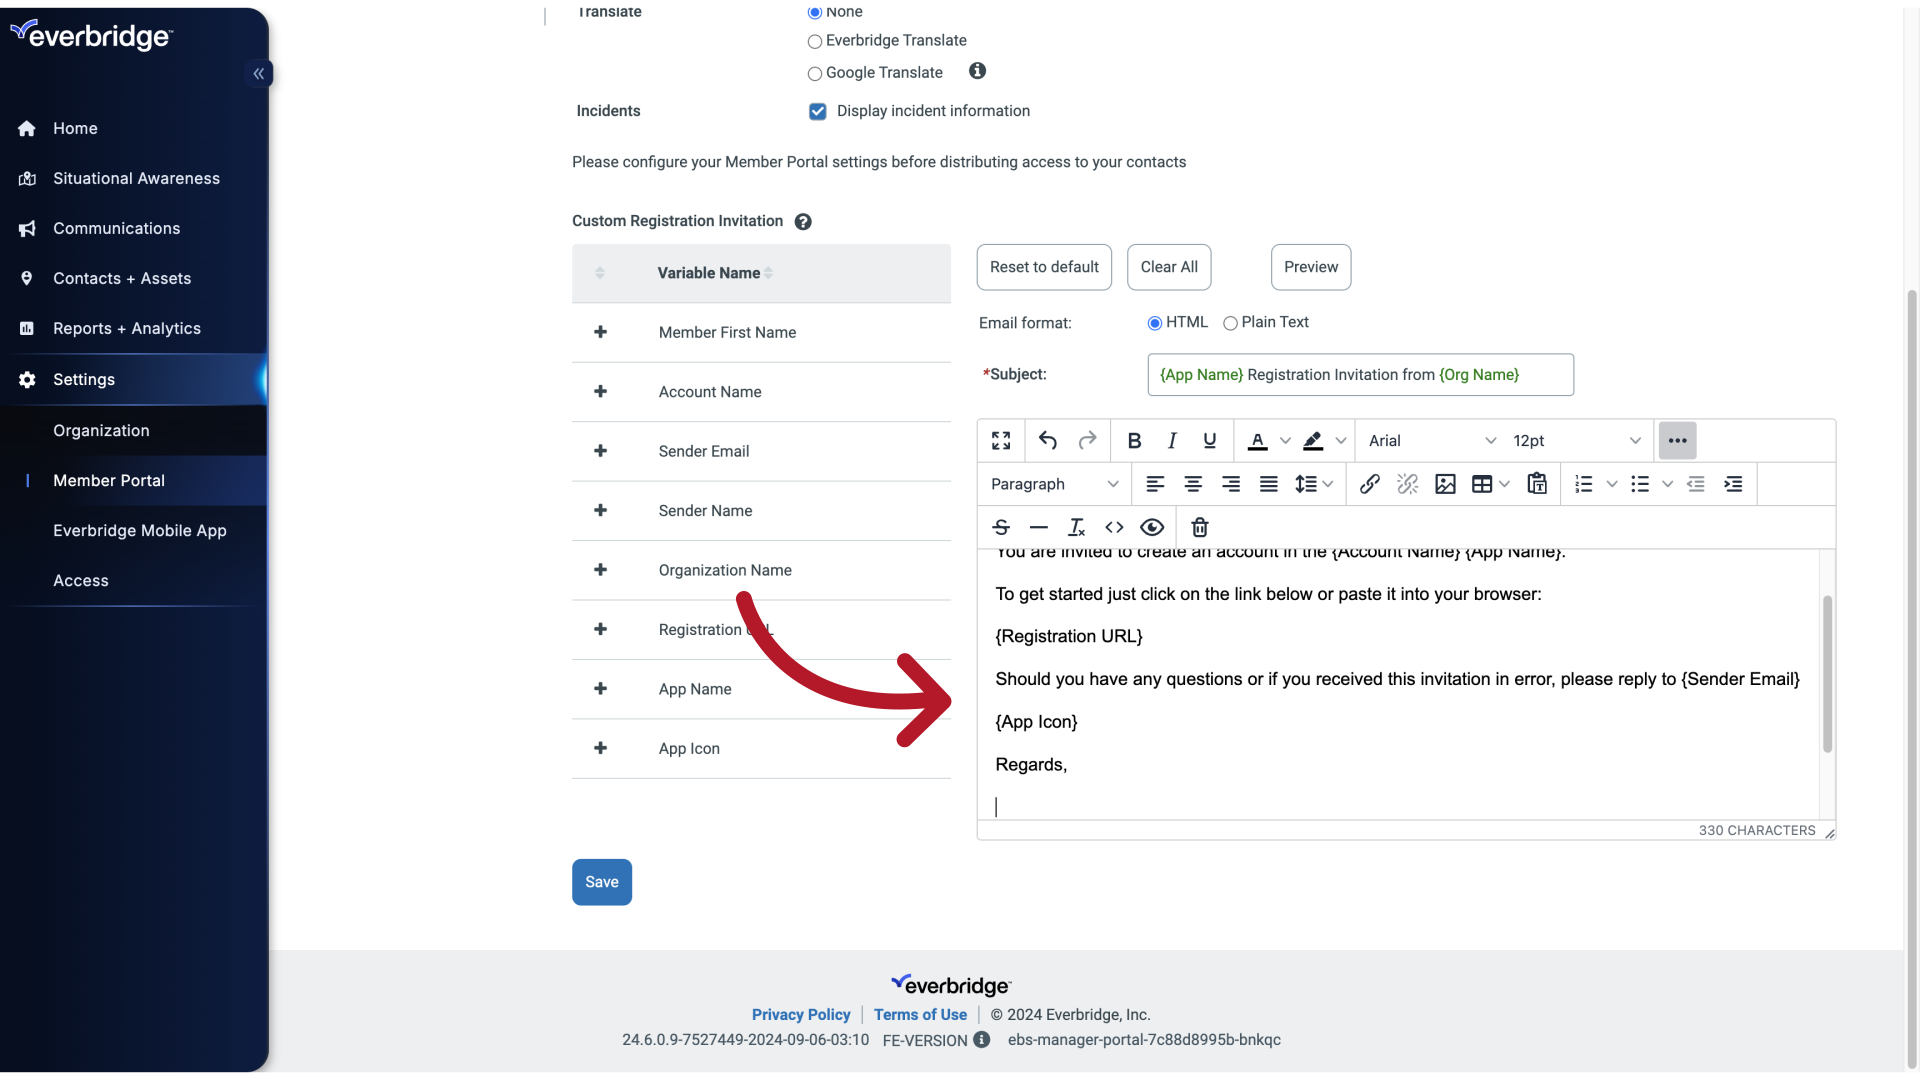This screenshot has height=1080, width=1920.
Task: Click the trash delete icon in the editor toolbar
Action: 1200,527
